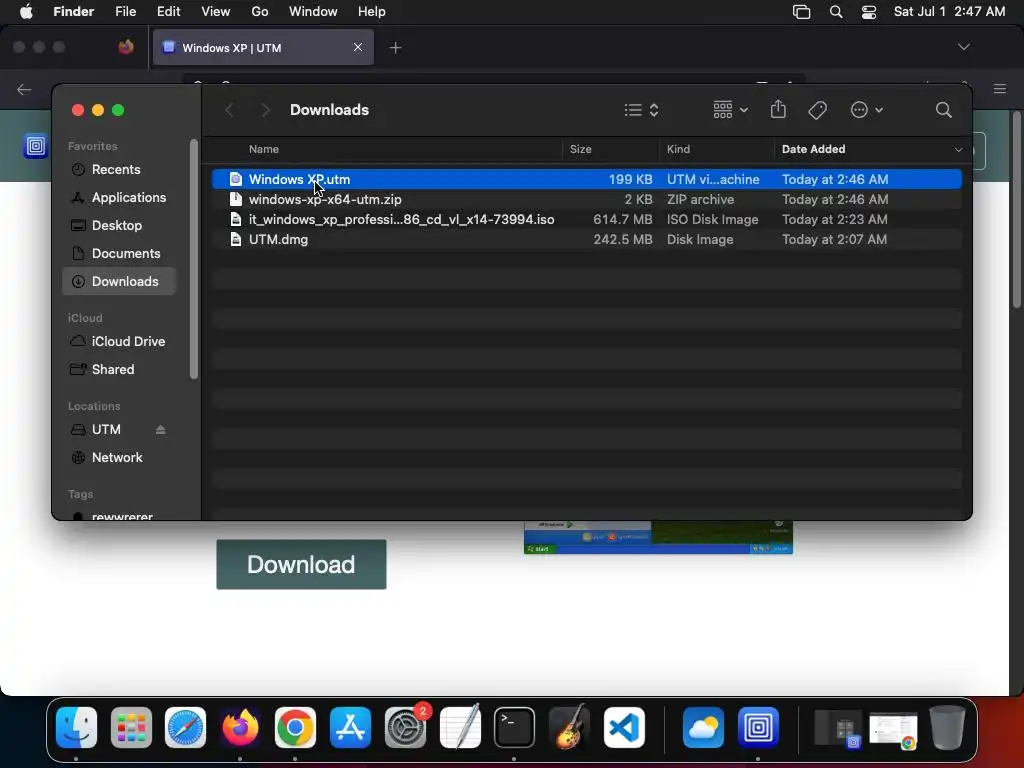Viewport: 1024px width, 768px height.
Task: Go back in the Firefox window
Action: pos(24,89)
